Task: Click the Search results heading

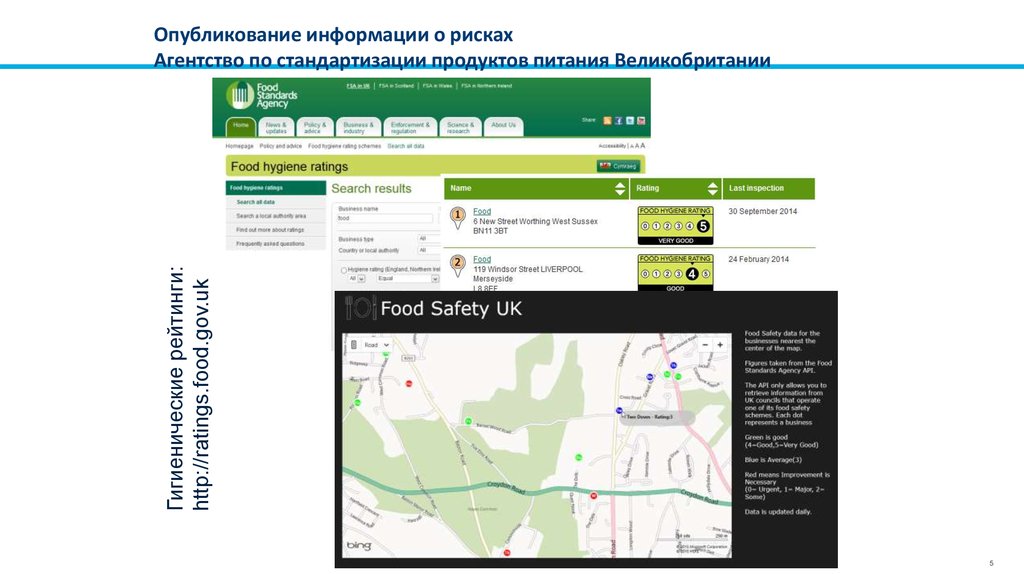Action: (371, 189)
